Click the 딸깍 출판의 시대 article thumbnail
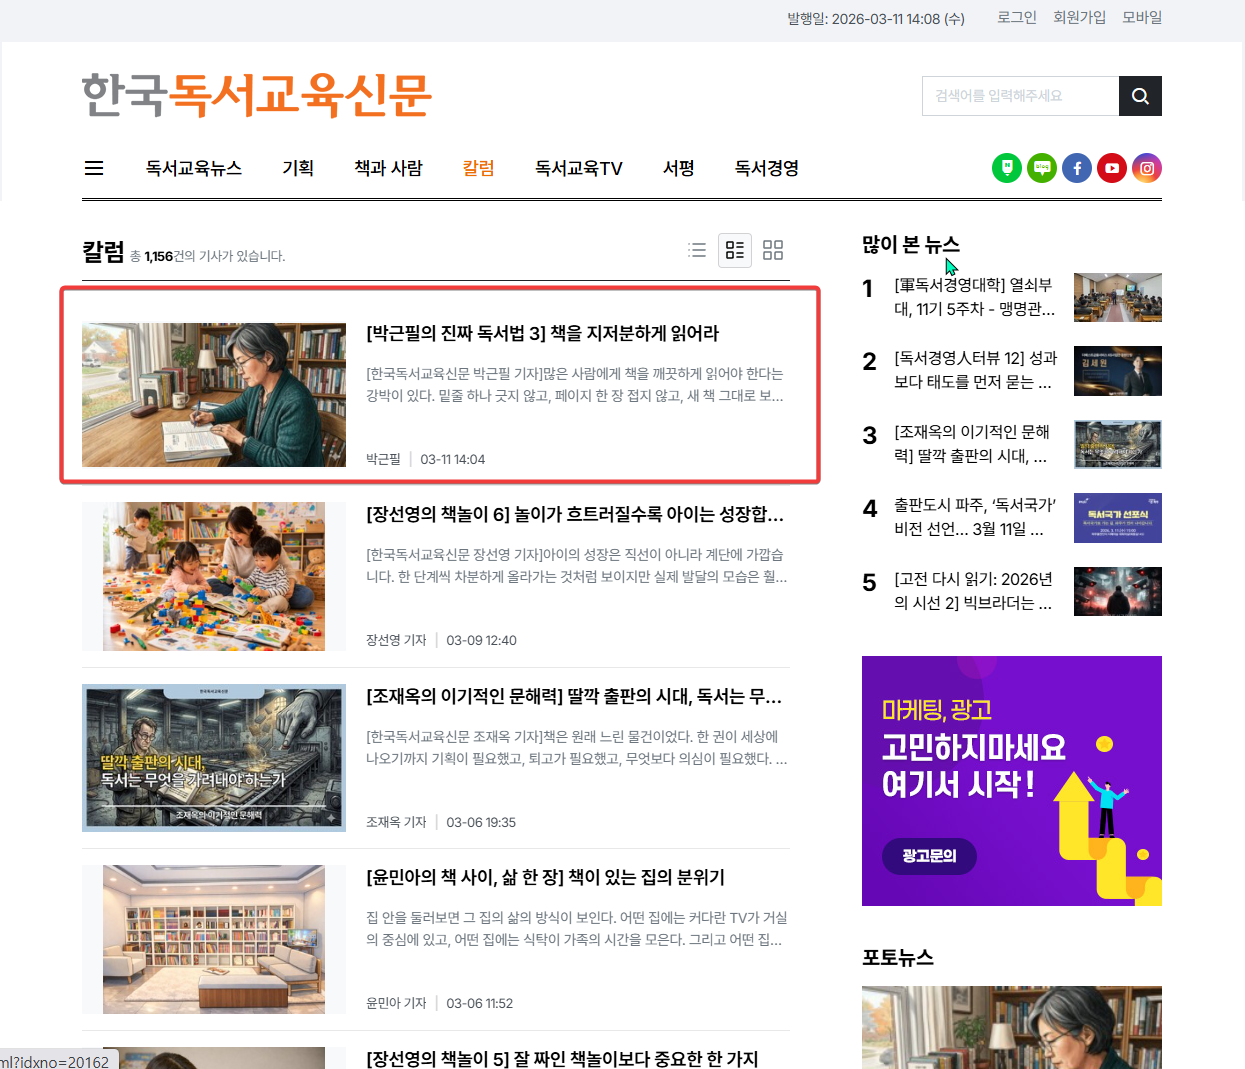 214,758
